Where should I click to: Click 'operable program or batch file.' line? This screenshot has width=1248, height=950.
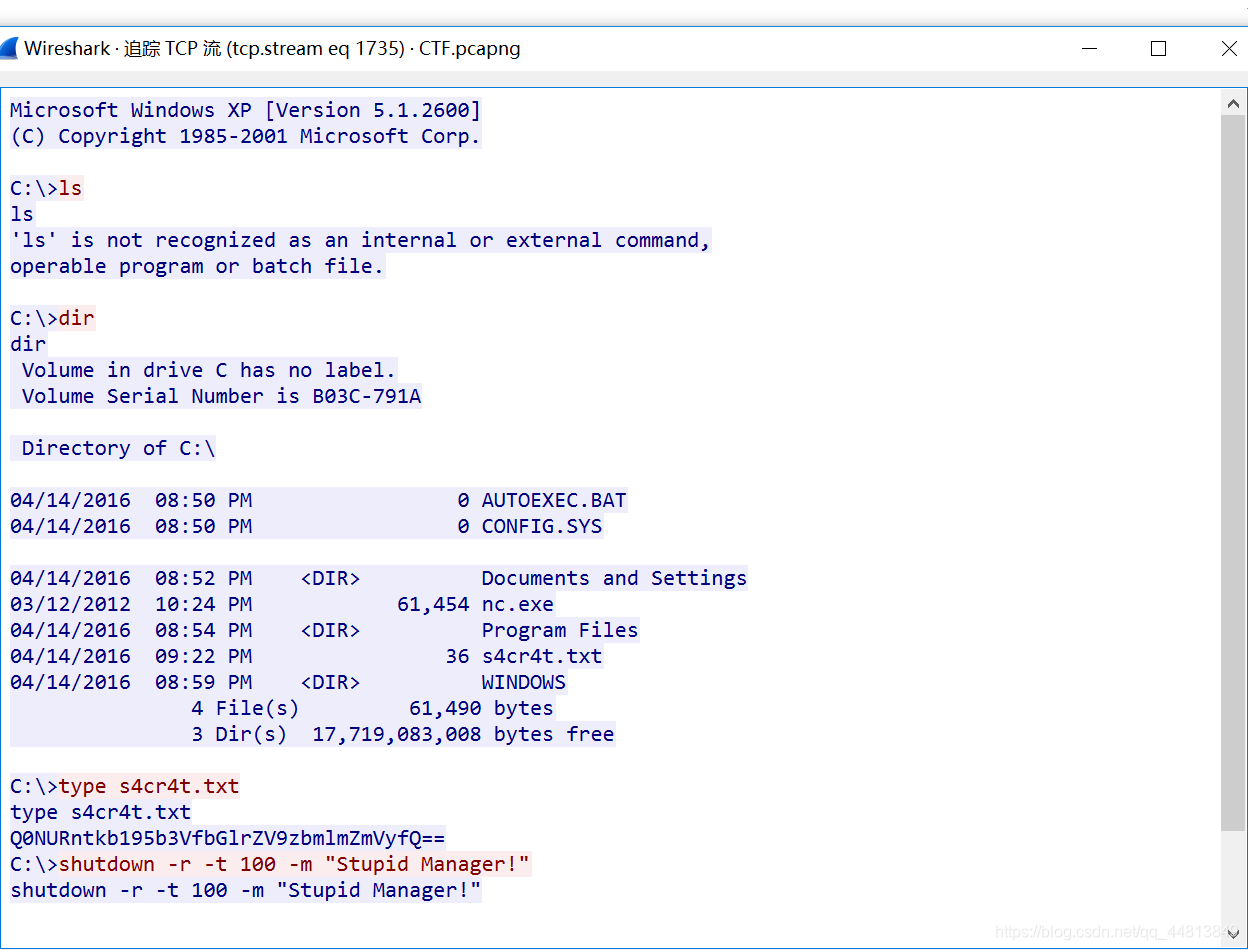(197, 266)
